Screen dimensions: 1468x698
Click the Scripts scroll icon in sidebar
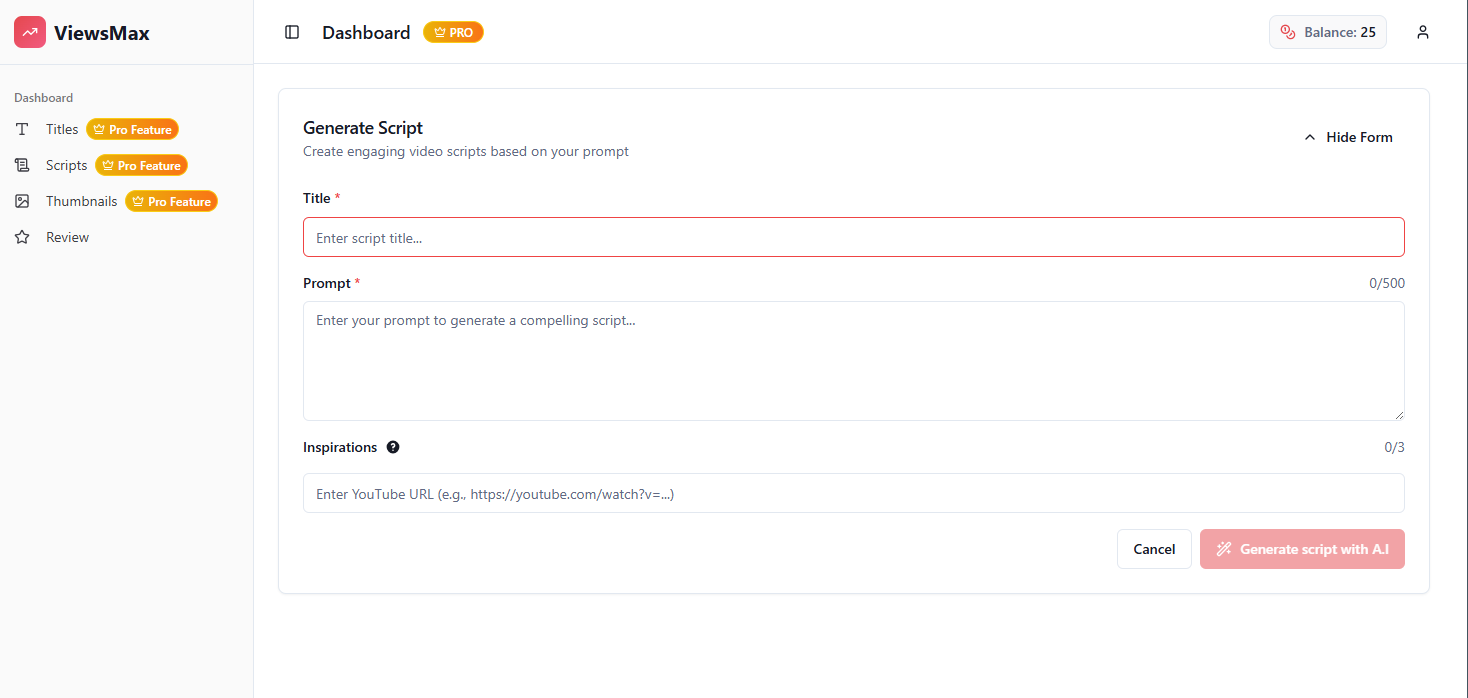click(22, 165)
